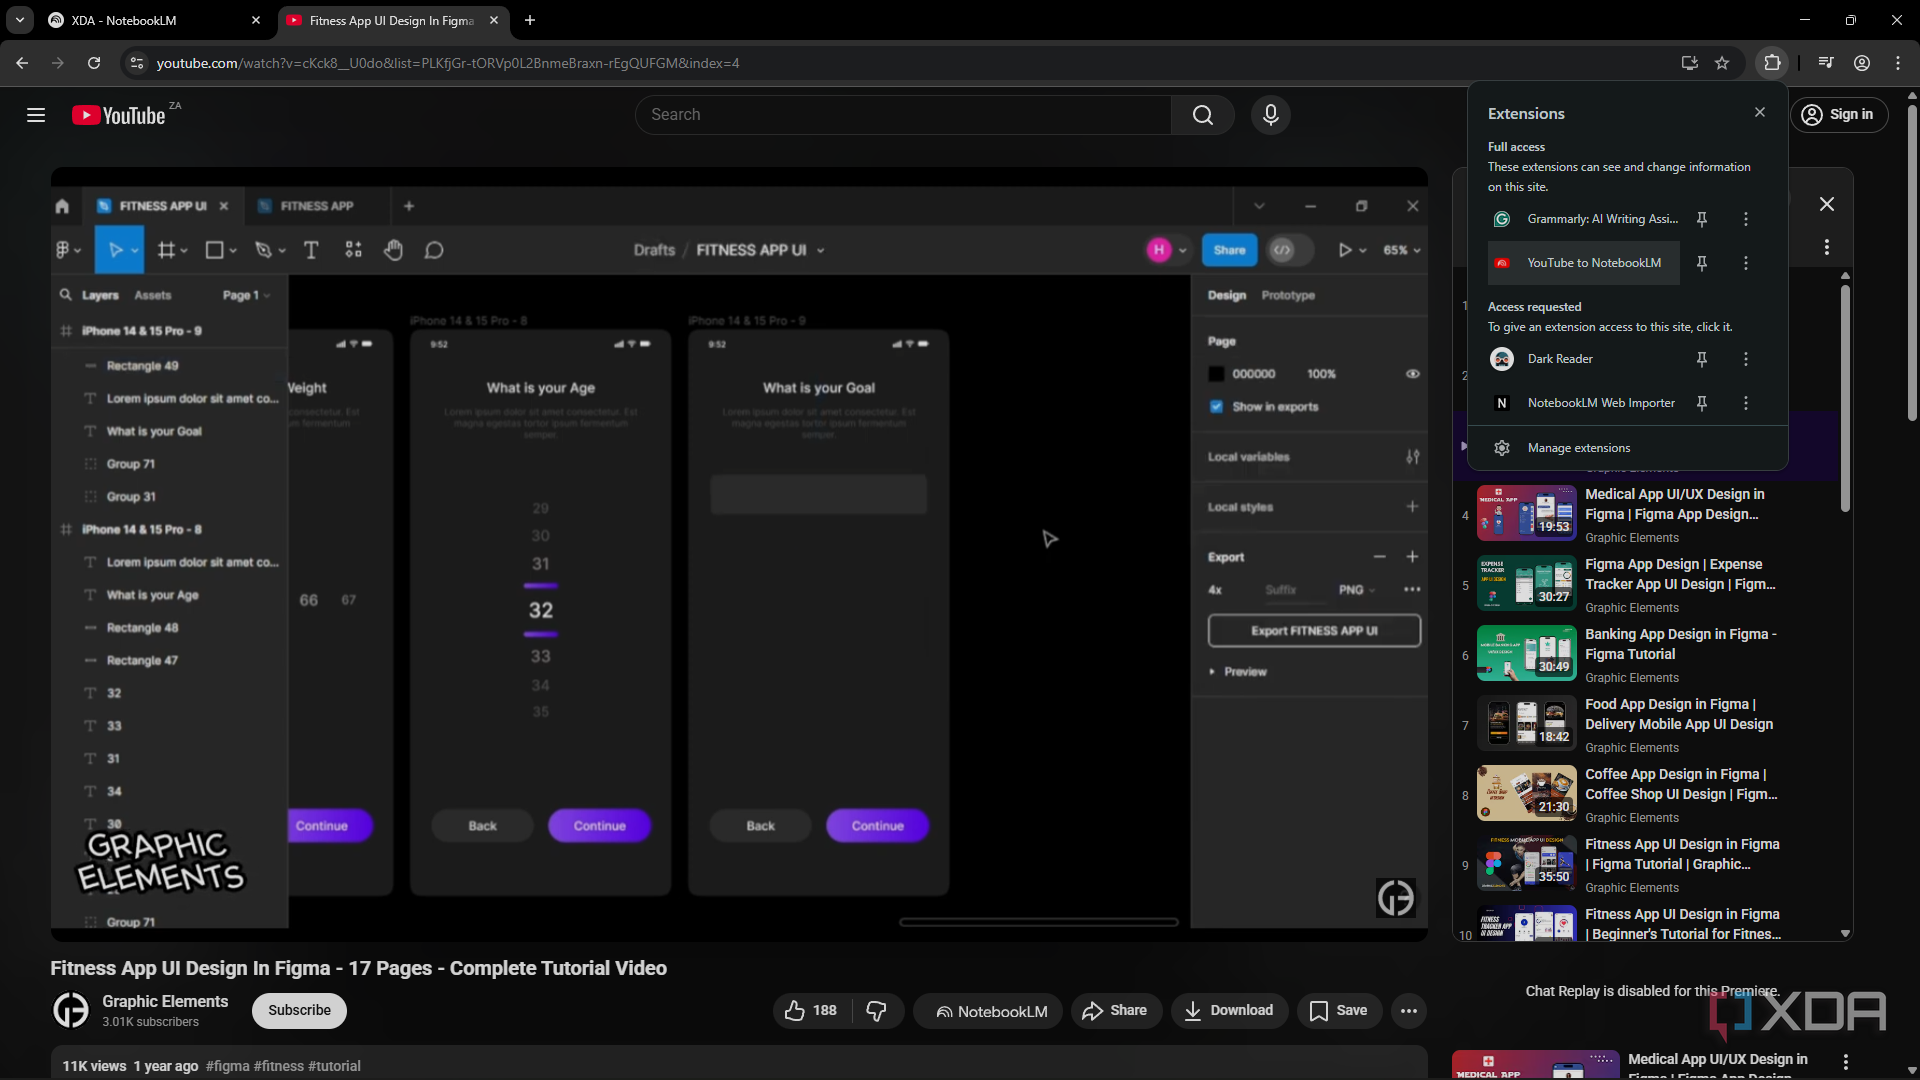Pin the Grammarly extension
1920x1080 pixels.
click(1702, 219)
